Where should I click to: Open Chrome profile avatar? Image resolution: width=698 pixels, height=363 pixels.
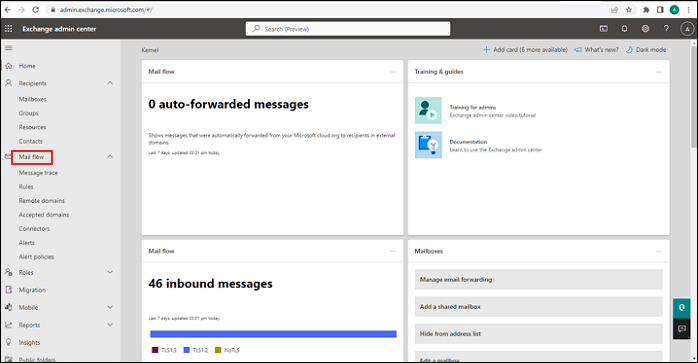[674, 10]
